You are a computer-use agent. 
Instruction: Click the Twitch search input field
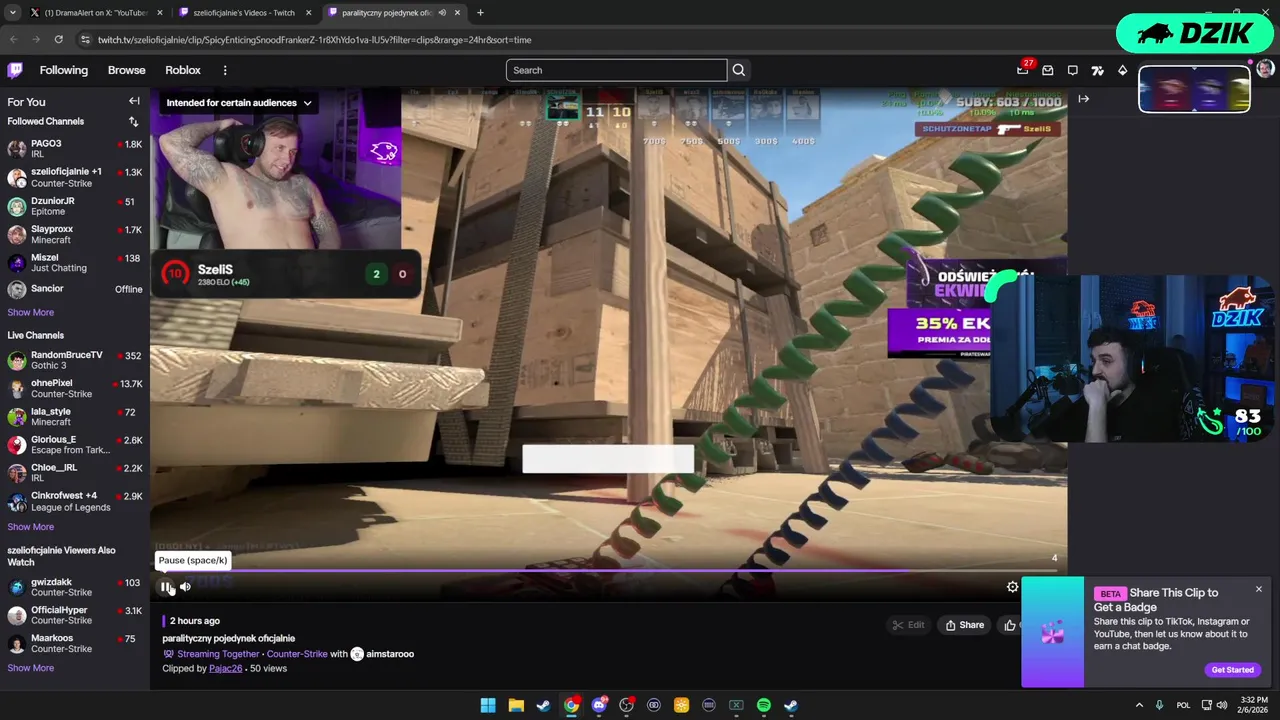tap(616, 70)
